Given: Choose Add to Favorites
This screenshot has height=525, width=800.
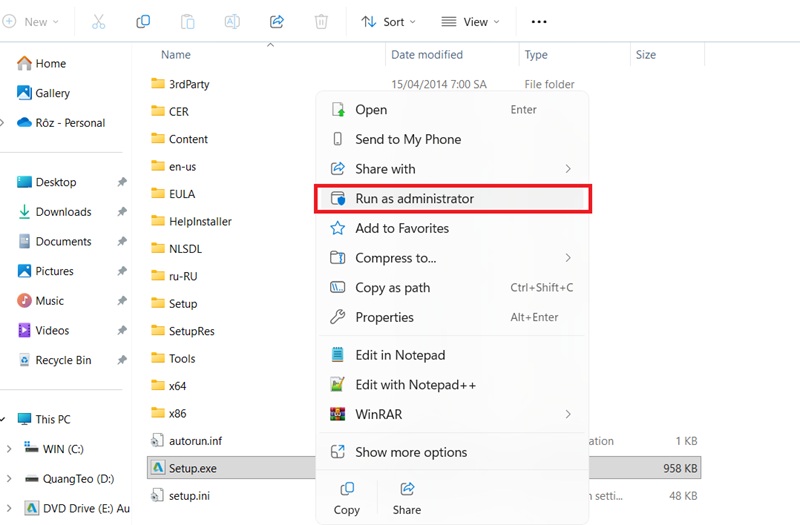Looking at the screenshot, I should 451,228.
